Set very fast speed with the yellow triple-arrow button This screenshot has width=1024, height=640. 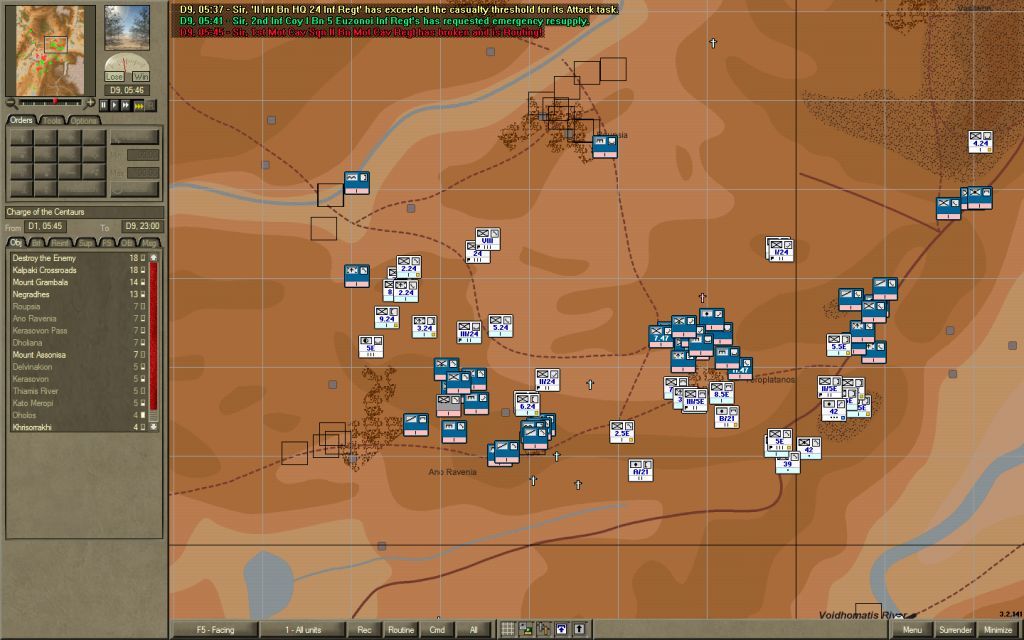click(x=138, y=105)
